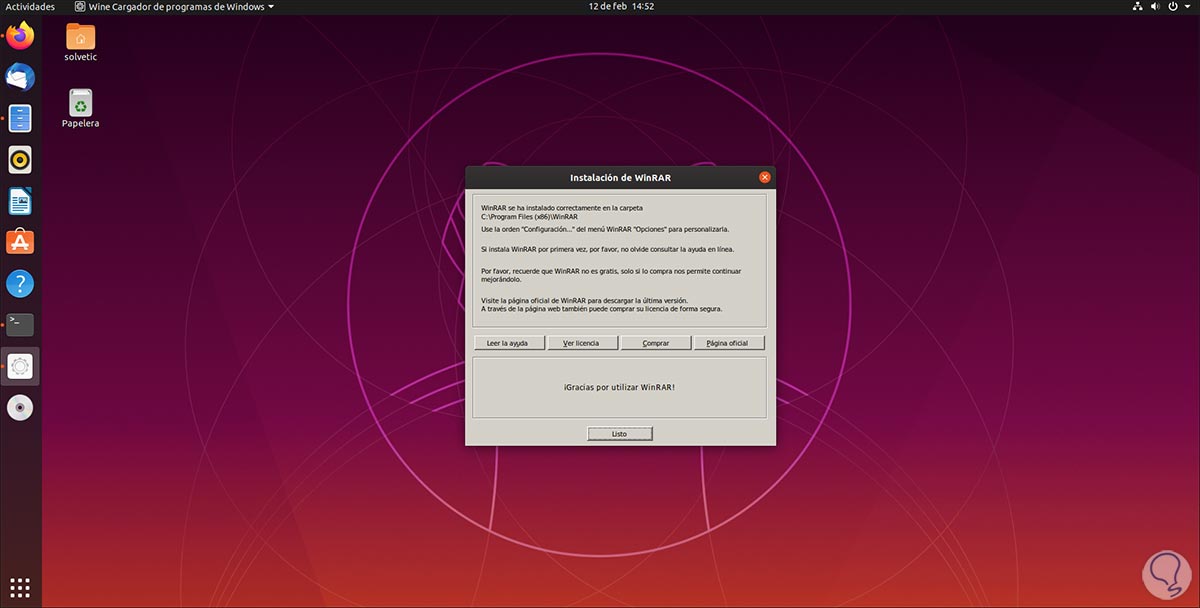The image size is (1200, 608).
Task: Open the Wine Cargador de programas app menu
Action: [174, 7]
